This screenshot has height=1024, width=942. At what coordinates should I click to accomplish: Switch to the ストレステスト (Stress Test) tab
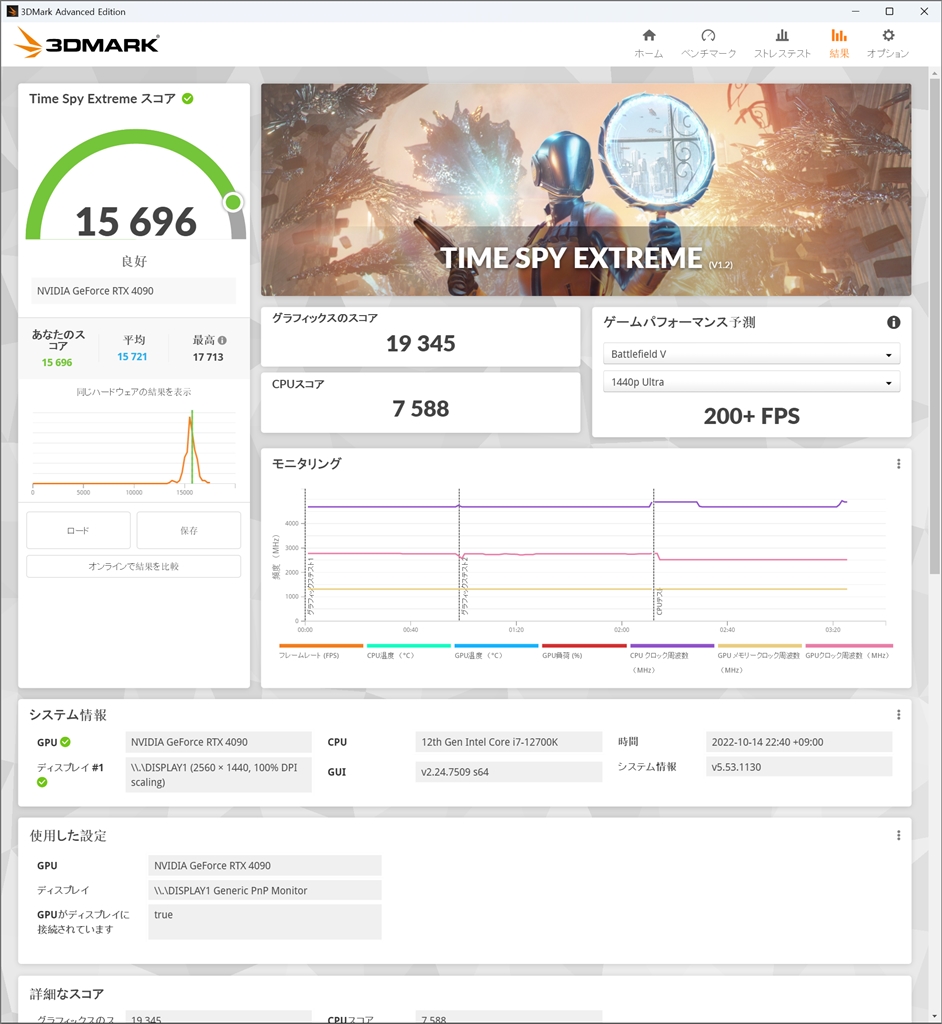pos(782,44)
